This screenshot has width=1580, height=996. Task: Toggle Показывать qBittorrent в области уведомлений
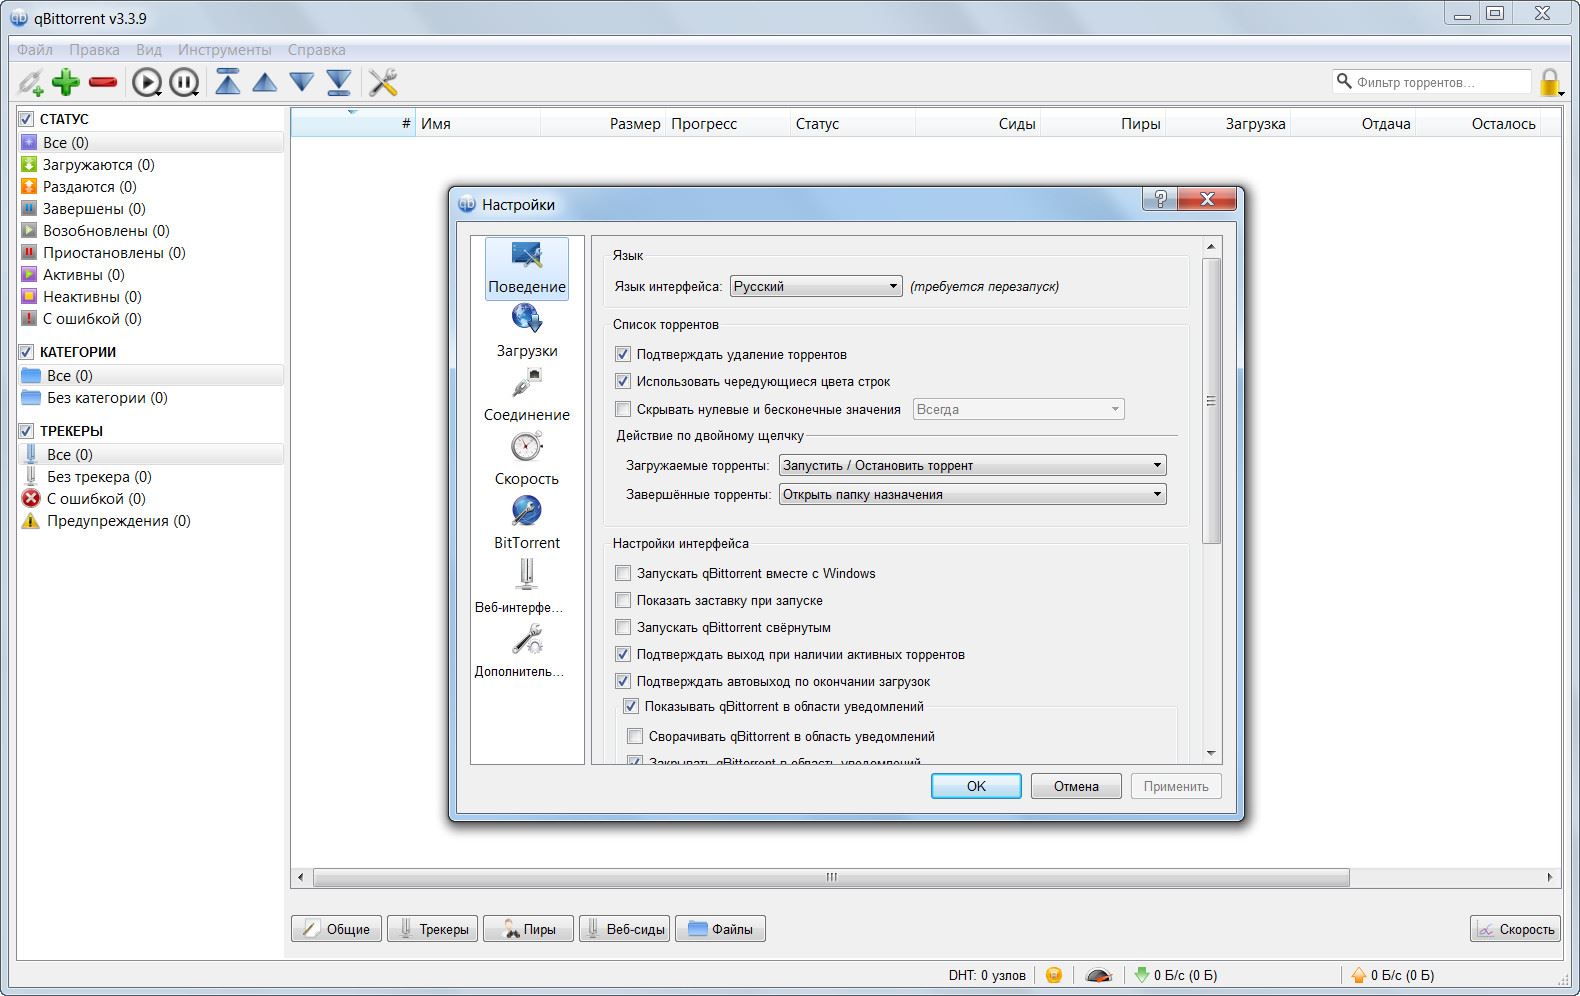point(631,706)
